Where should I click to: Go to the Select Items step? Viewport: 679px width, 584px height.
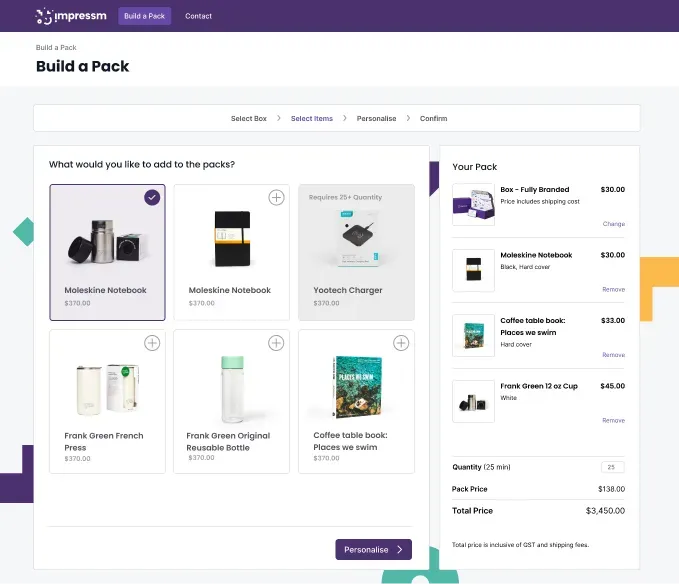point(312,118)
